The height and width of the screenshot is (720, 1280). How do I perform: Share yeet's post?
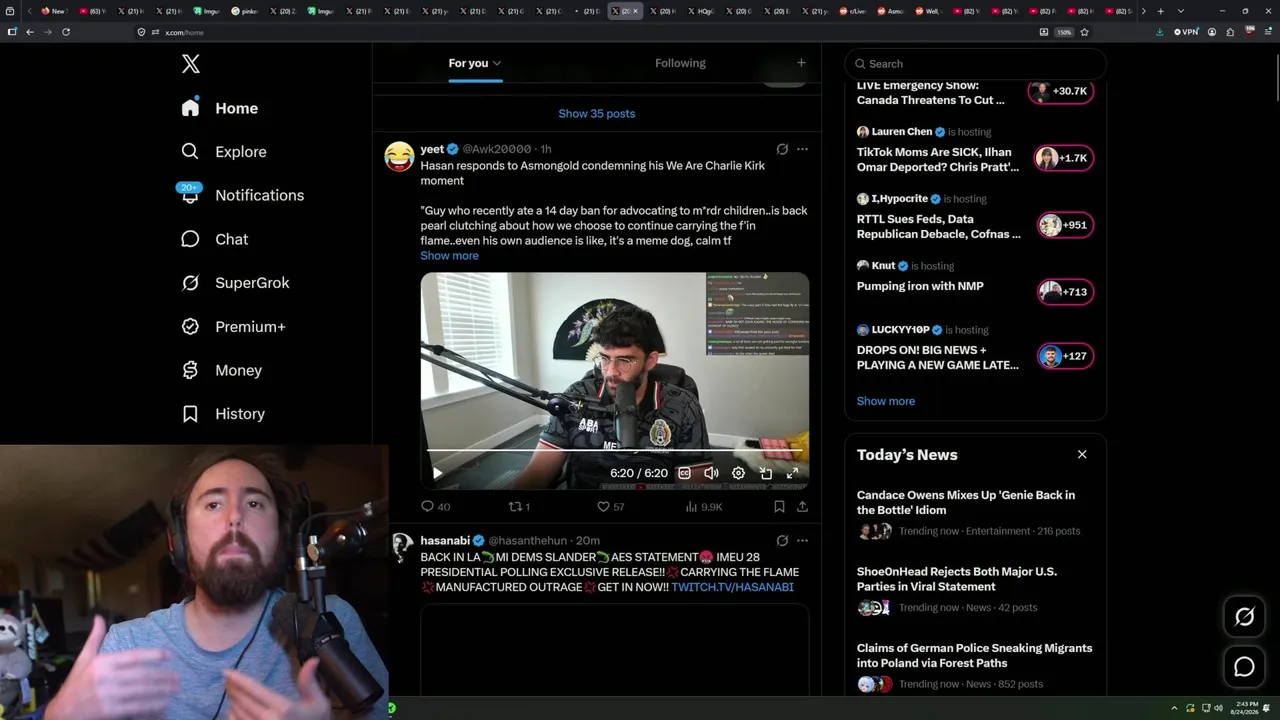802,507
